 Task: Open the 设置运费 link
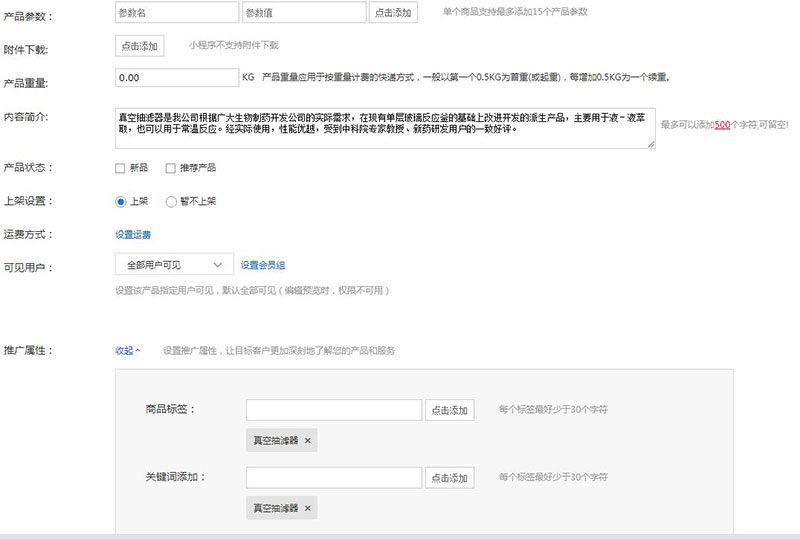tap(133, 235)
